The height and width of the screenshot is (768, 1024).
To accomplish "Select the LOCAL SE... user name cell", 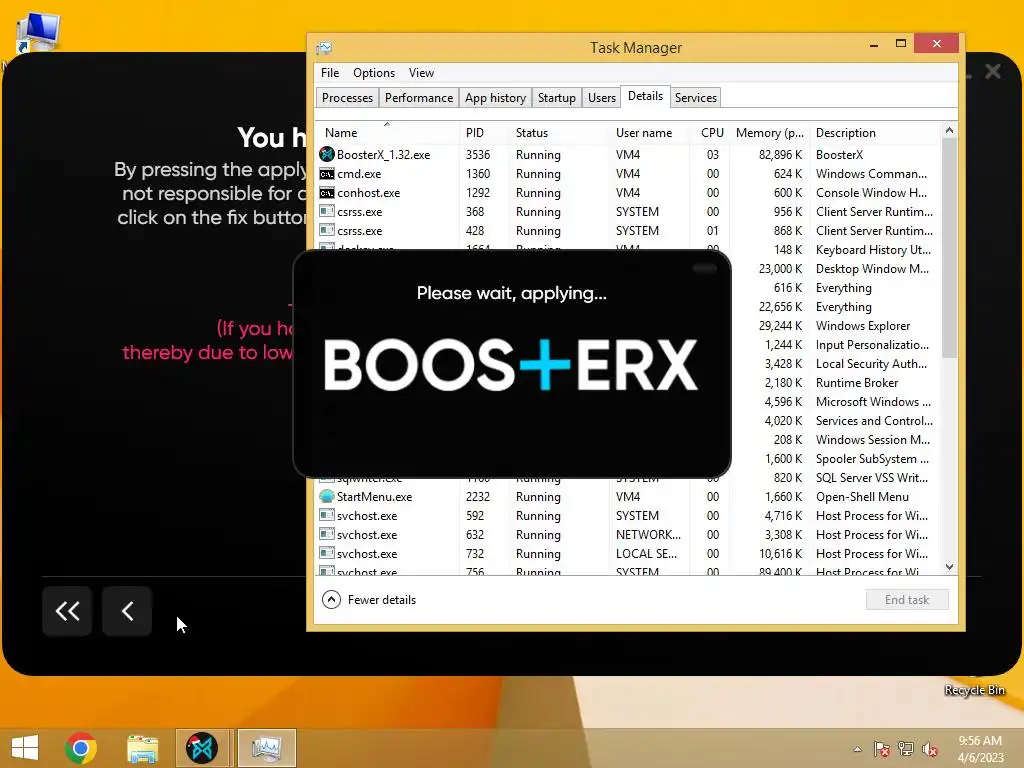I will click(646, 553).
